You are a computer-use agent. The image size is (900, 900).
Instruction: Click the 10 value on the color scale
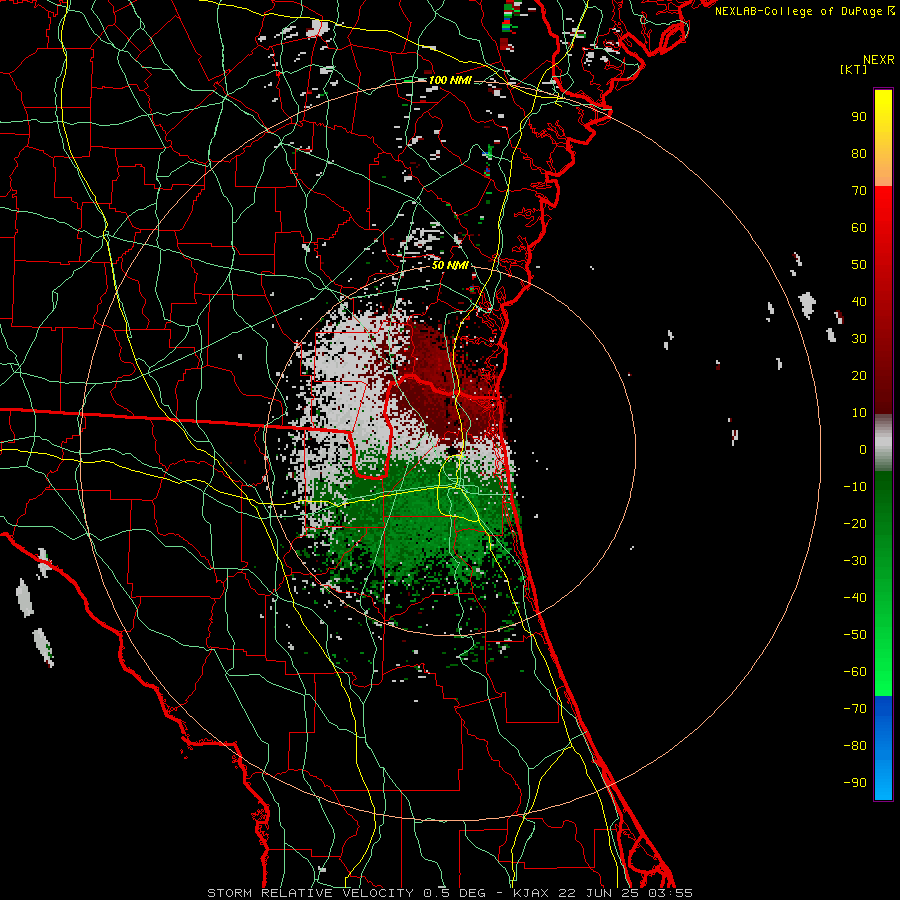click(859, 413)
